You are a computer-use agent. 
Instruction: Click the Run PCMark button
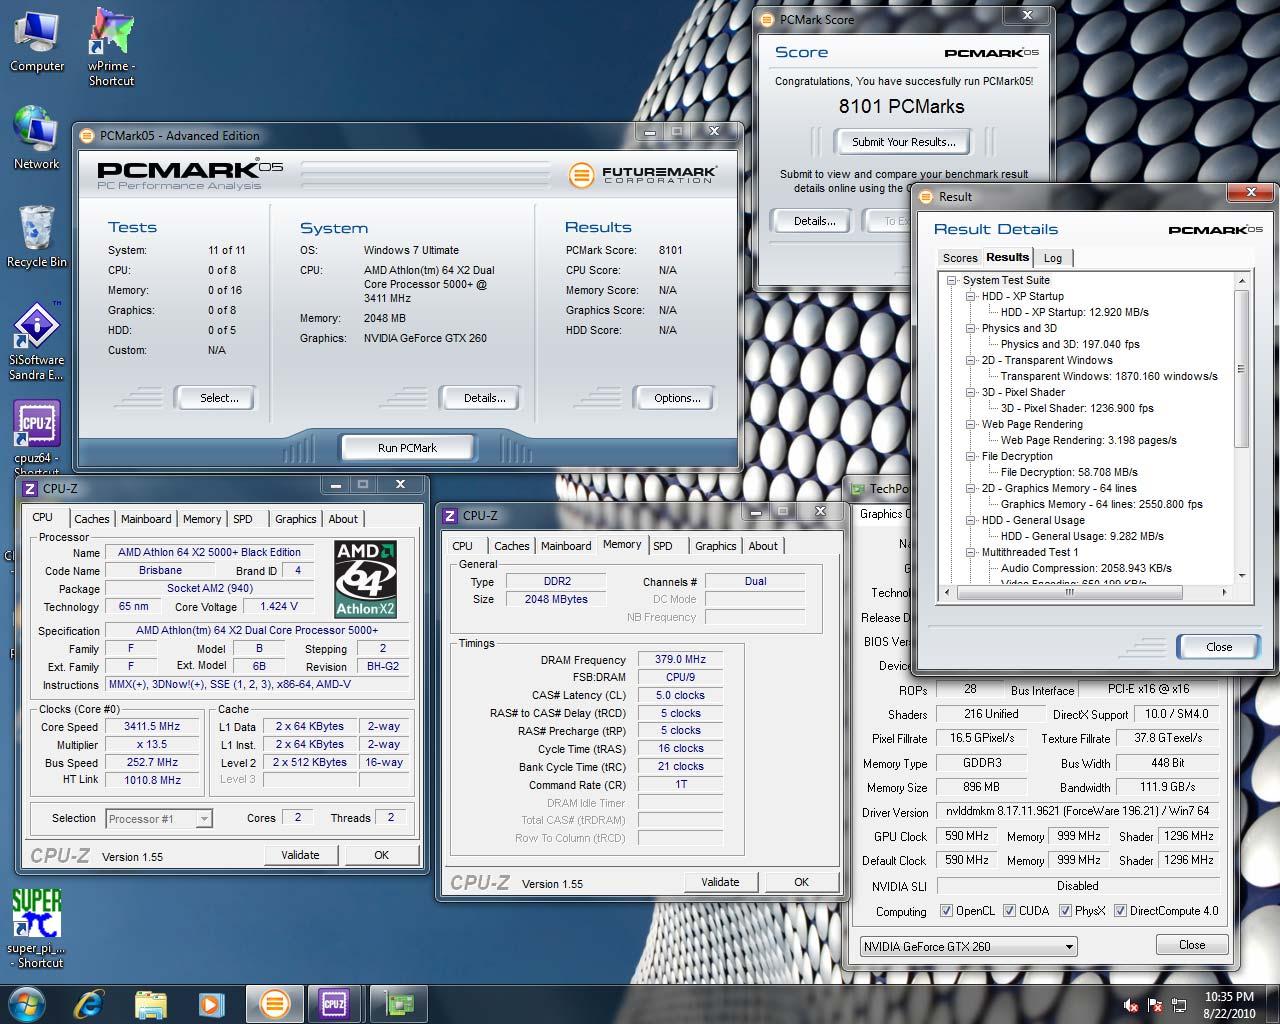click(407, 448)
